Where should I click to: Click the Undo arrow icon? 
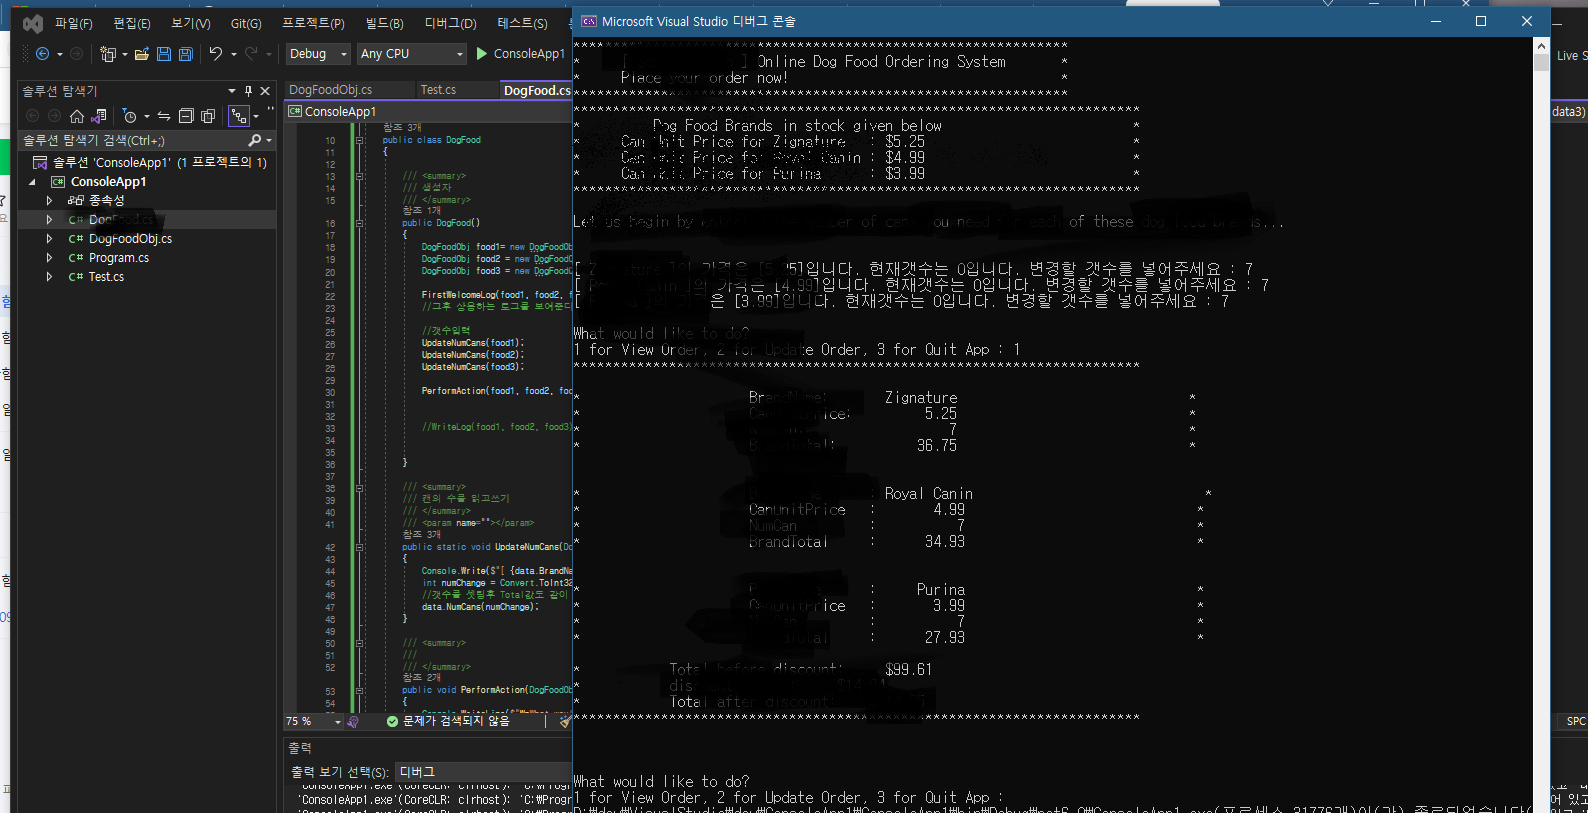point(215,54)
